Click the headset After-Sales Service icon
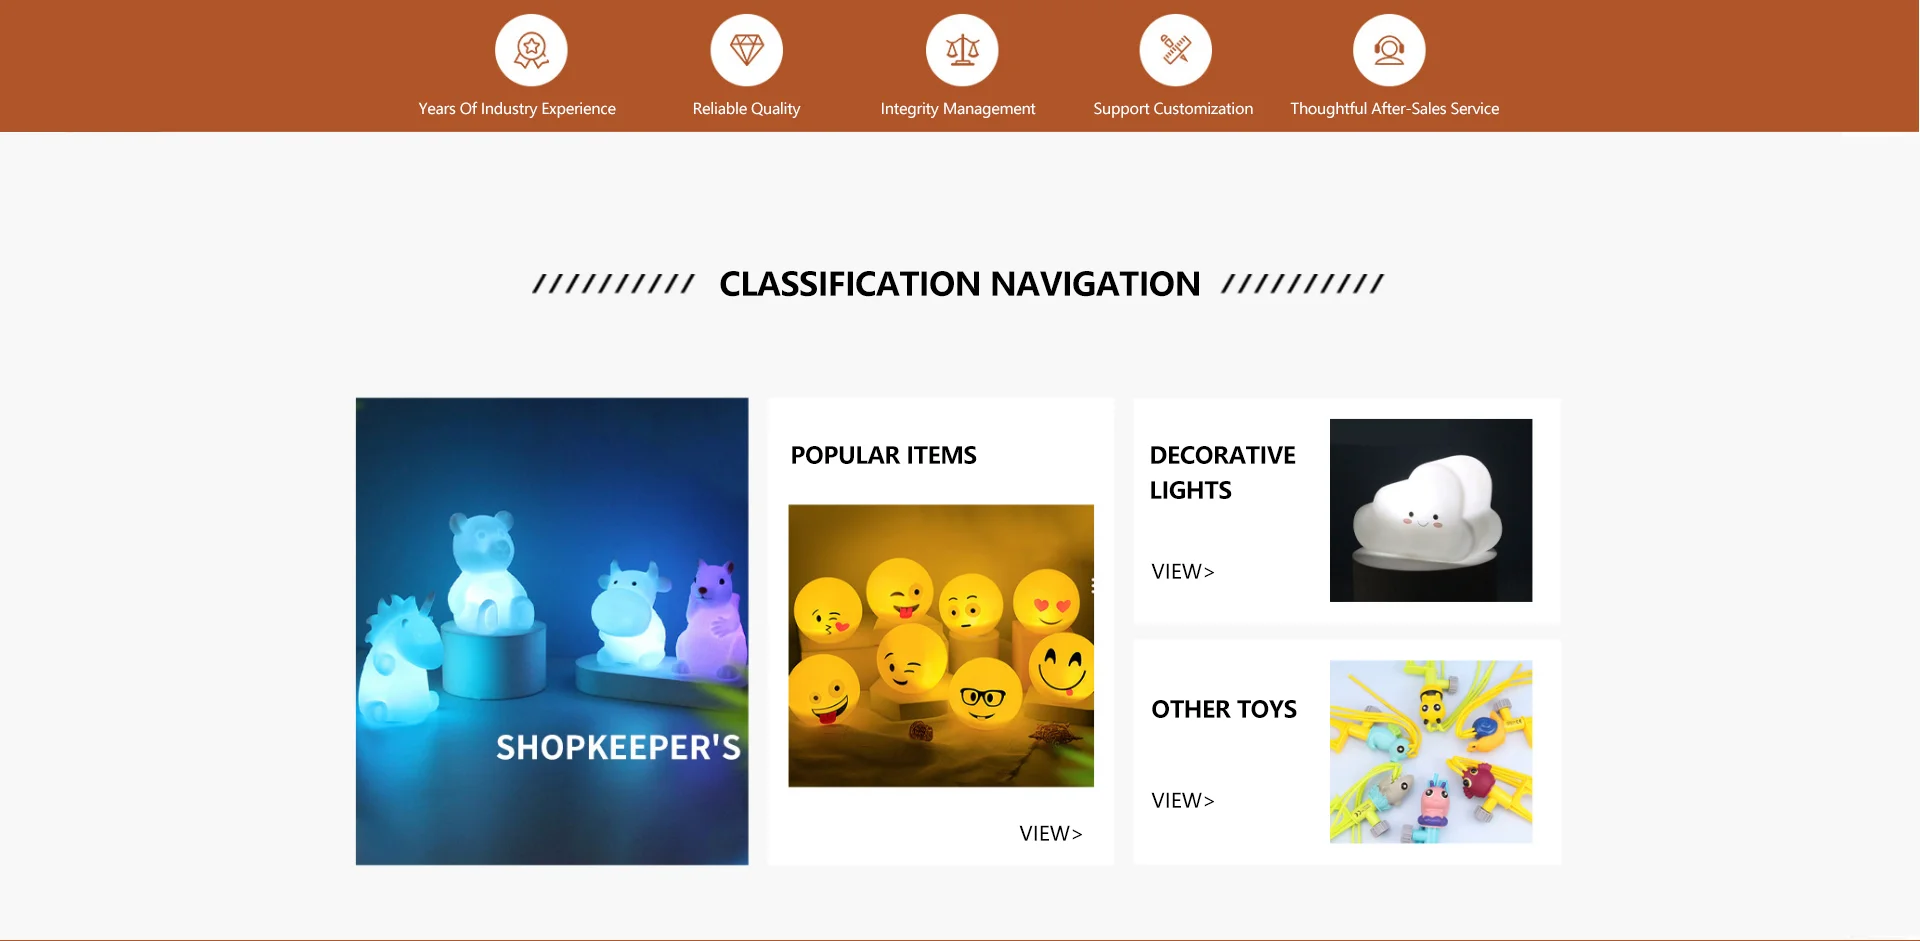This screenshot has height=941, width=1920. [1389, 50]
